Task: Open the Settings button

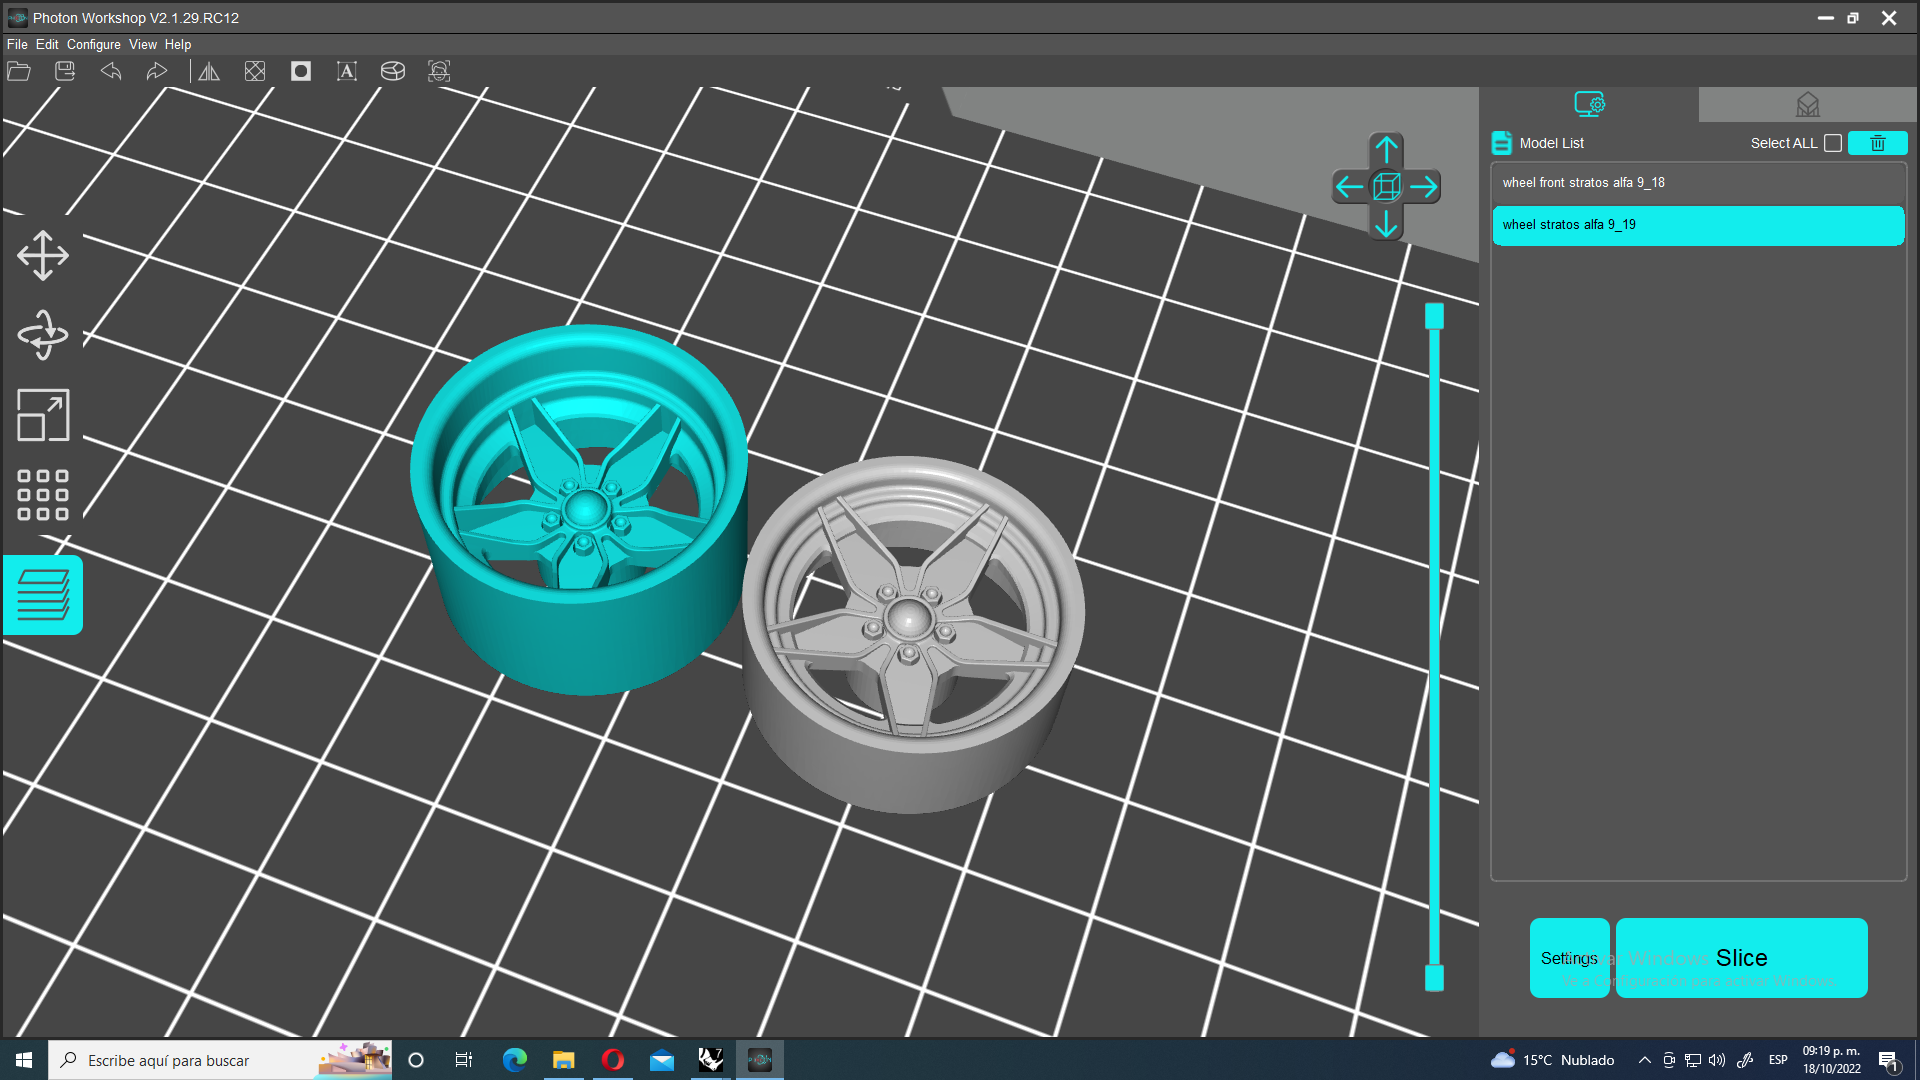Action: click(1569, 958)
